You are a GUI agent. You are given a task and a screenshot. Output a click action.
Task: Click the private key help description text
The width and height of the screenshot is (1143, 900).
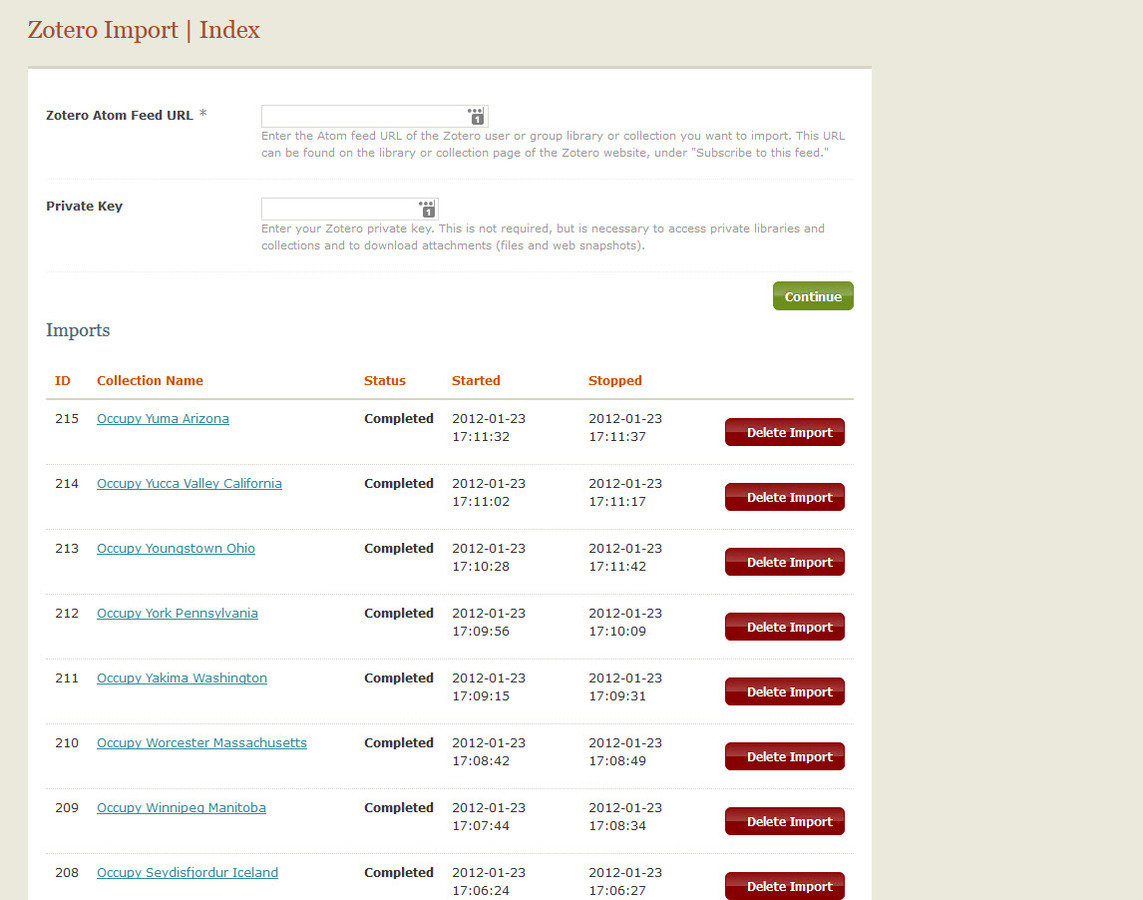543,237
